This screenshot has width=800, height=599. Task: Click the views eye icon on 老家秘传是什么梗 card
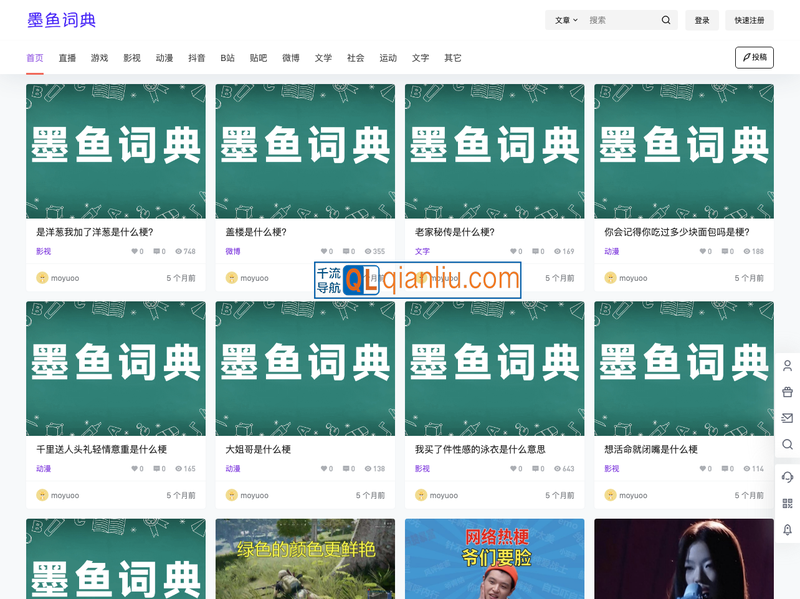(558, 250)
